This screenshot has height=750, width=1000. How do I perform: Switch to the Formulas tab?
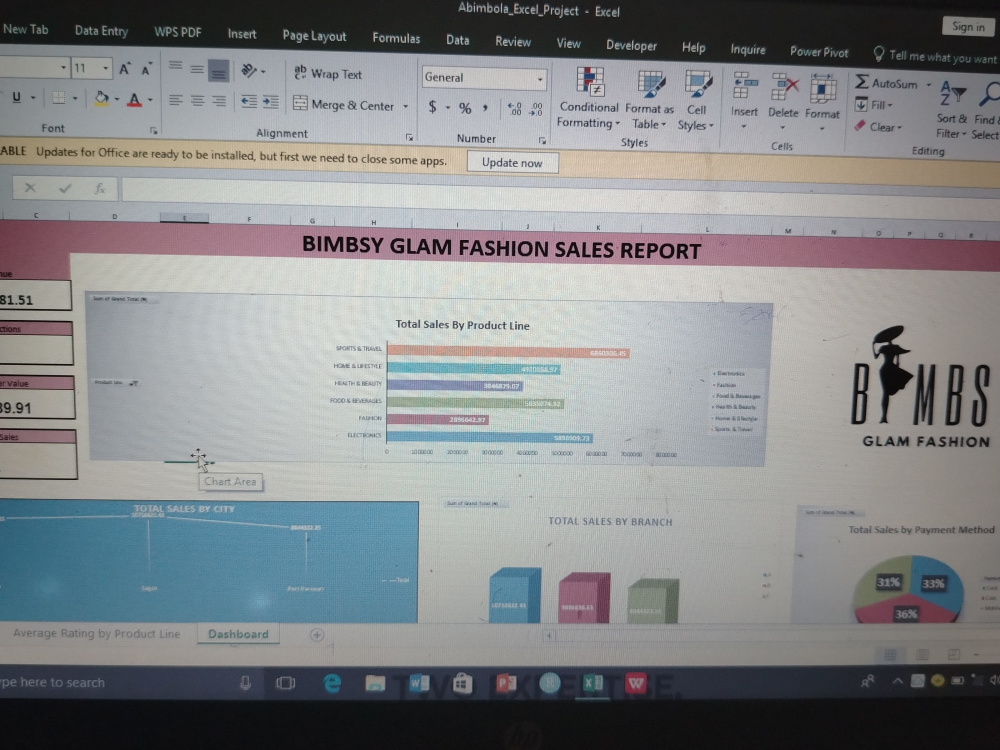396,38
